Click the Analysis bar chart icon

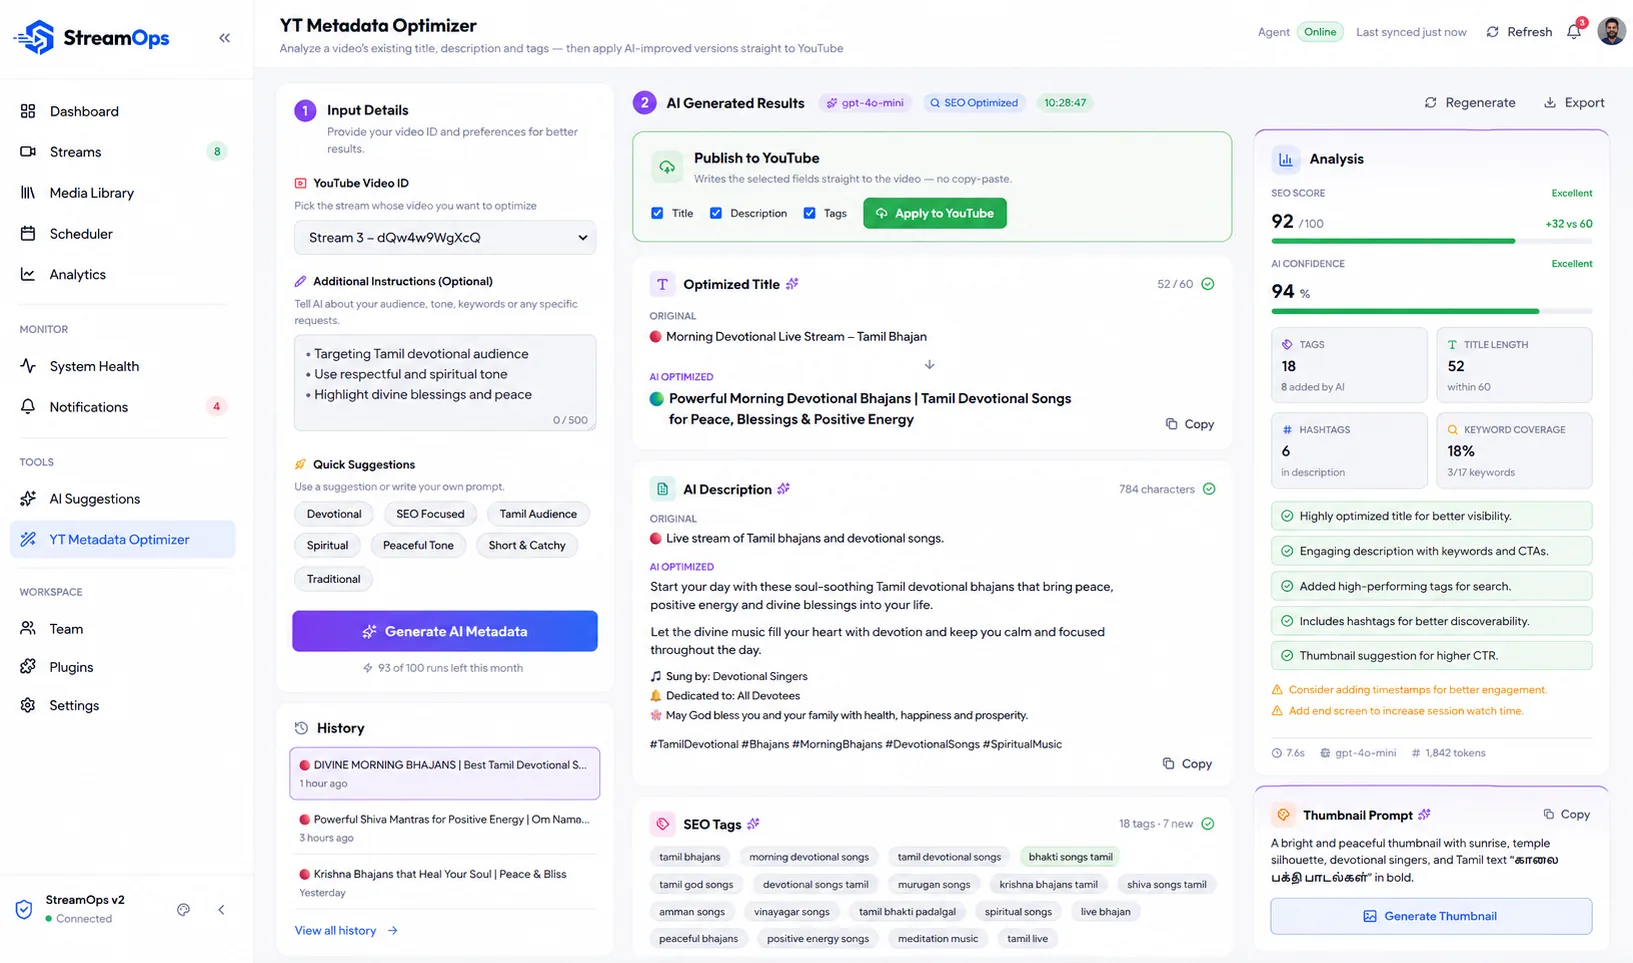pos(1286,159)
